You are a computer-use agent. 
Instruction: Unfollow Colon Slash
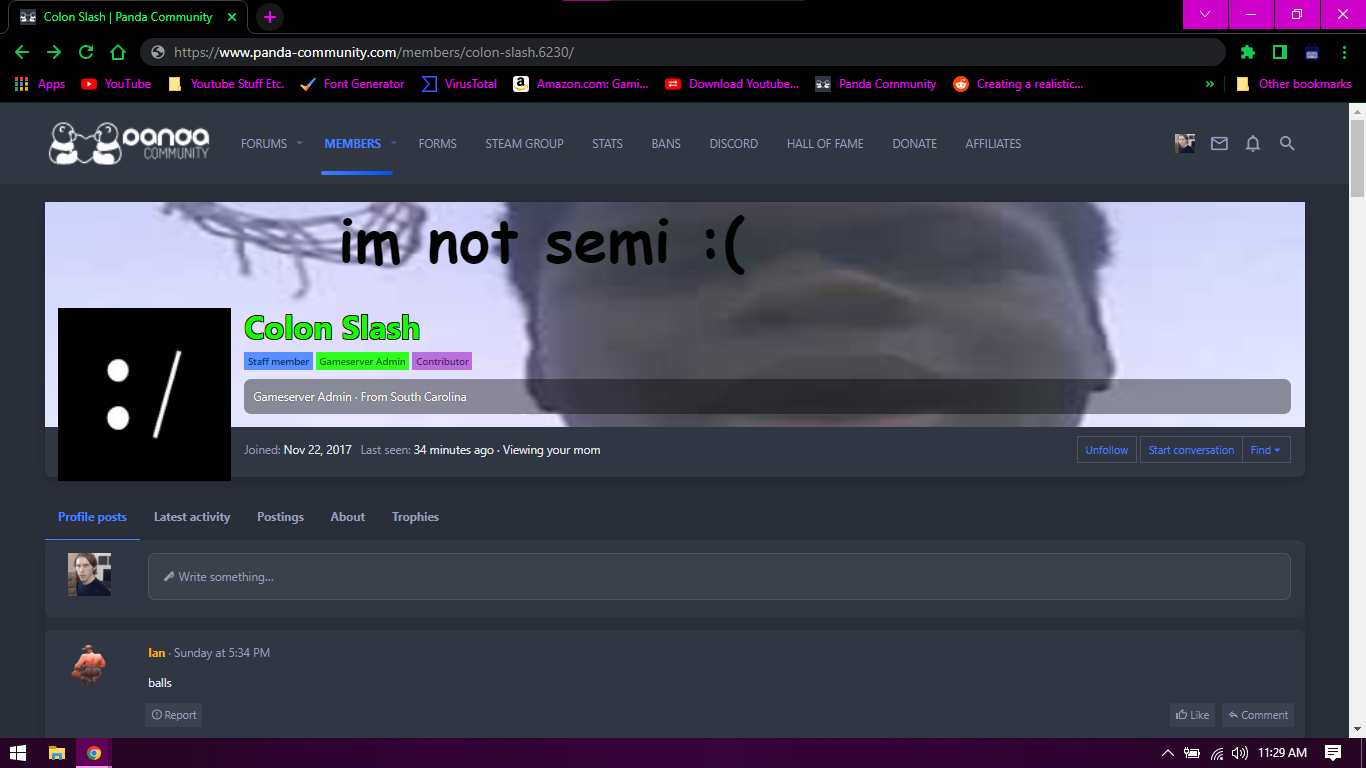[1106, 449]
